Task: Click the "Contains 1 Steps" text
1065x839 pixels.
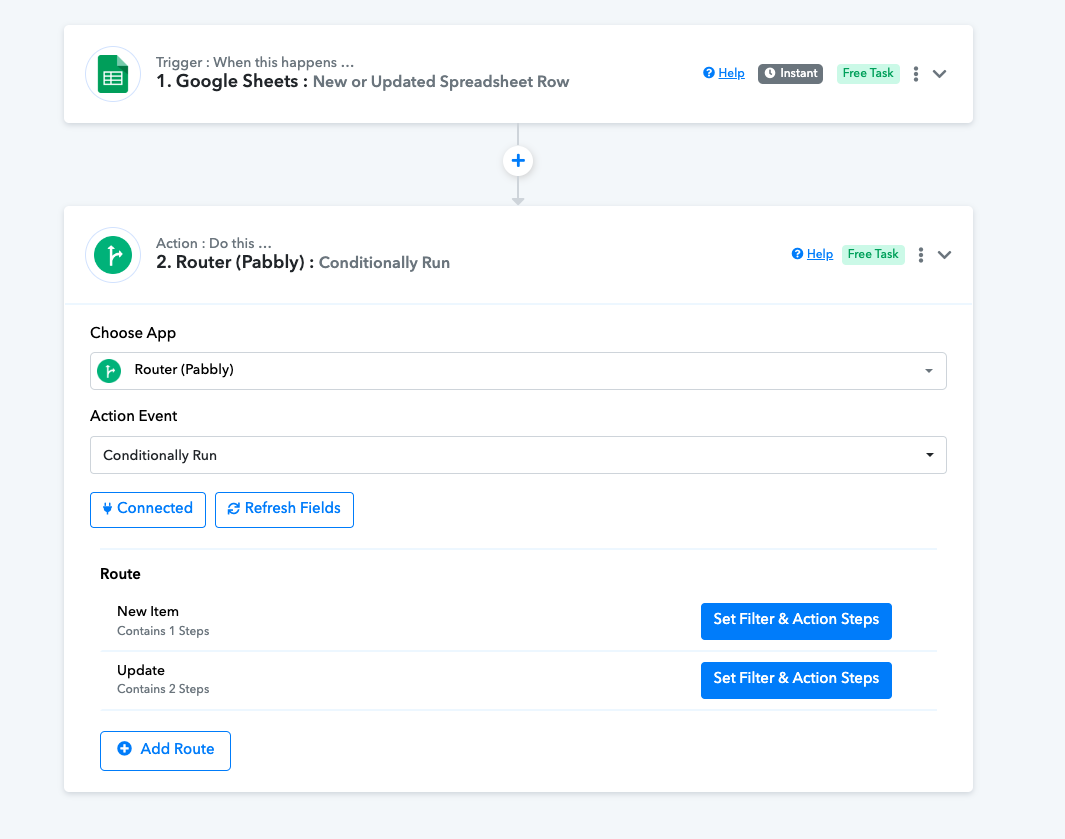Action: (x=163, y=631)
